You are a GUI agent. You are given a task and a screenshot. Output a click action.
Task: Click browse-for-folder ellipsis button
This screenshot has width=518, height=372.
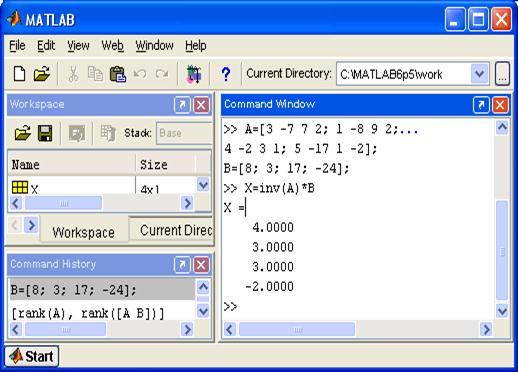(502, 74)
